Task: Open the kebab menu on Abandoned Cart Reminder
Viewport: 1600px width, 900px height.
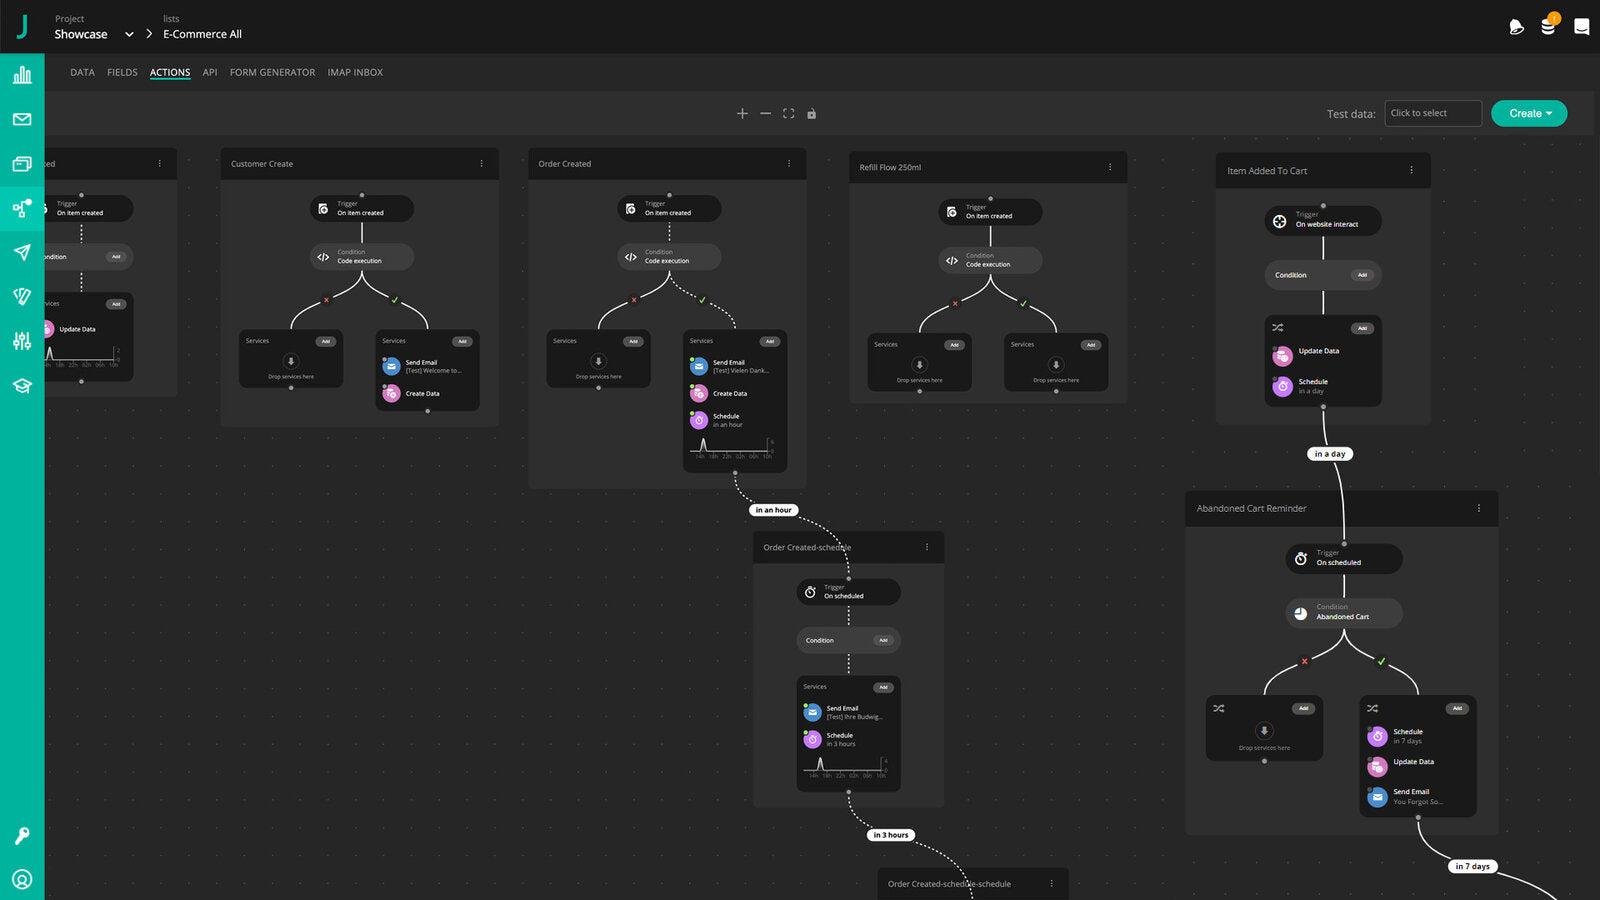Action: 1479,508
